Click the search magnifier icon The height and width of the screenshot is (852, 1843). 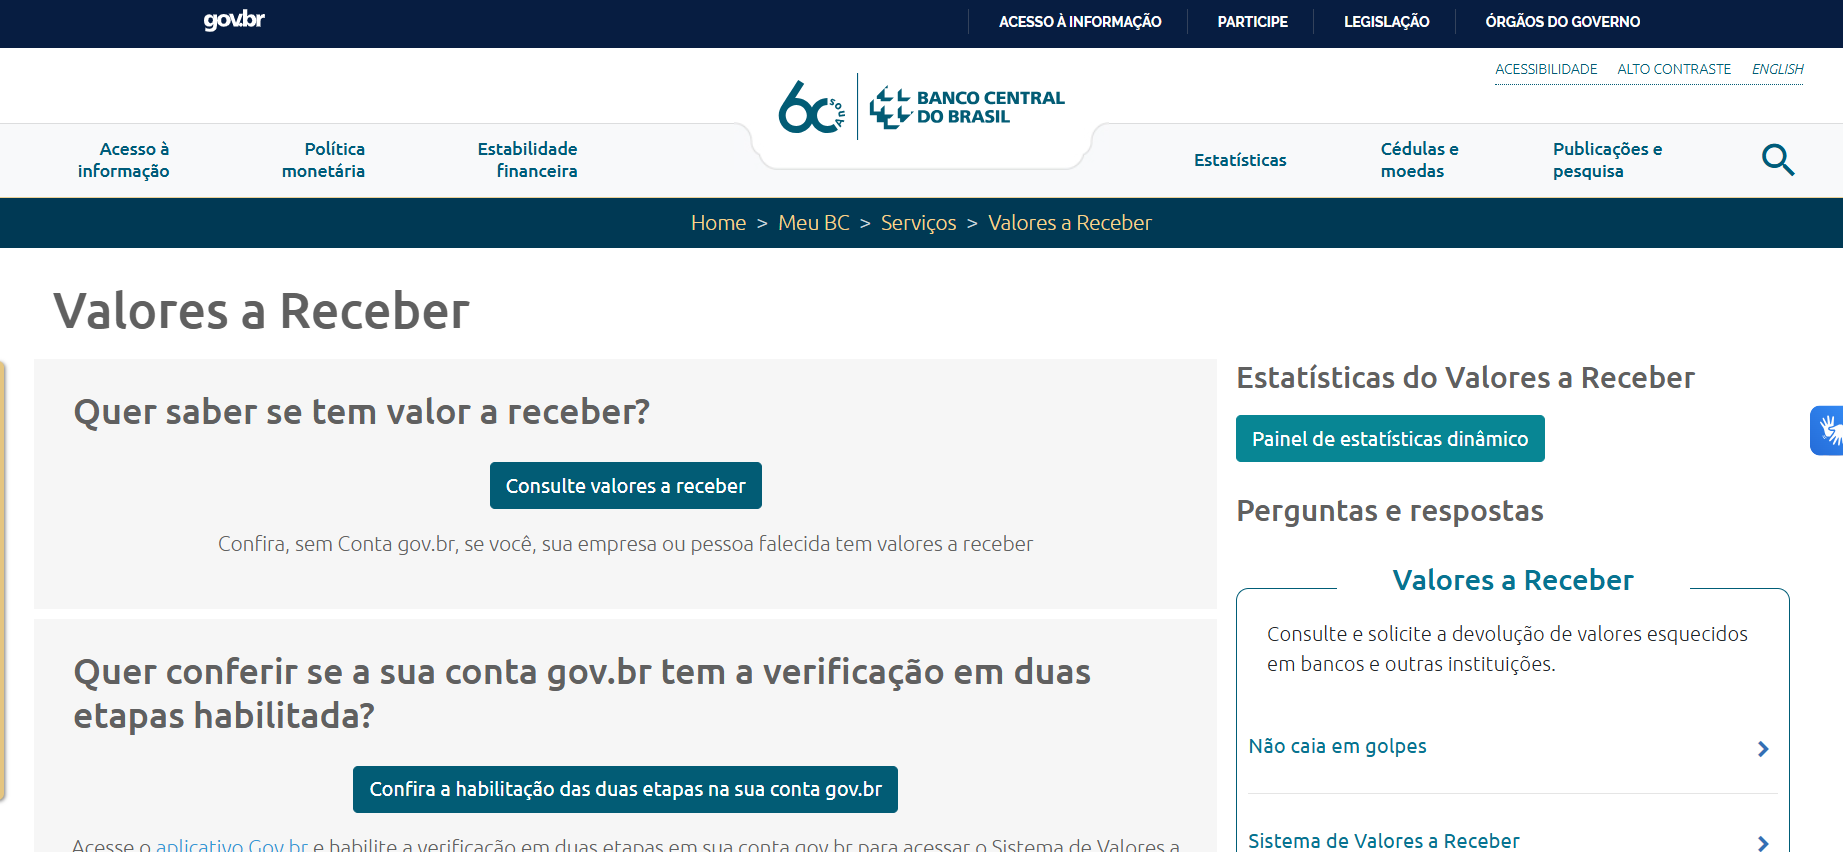click(x=1777, y=160)
